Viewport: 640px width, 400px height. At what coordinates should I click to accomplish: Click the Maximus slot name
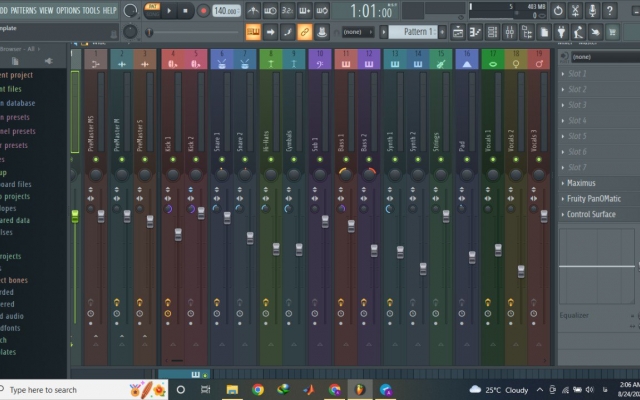[581, 183]
